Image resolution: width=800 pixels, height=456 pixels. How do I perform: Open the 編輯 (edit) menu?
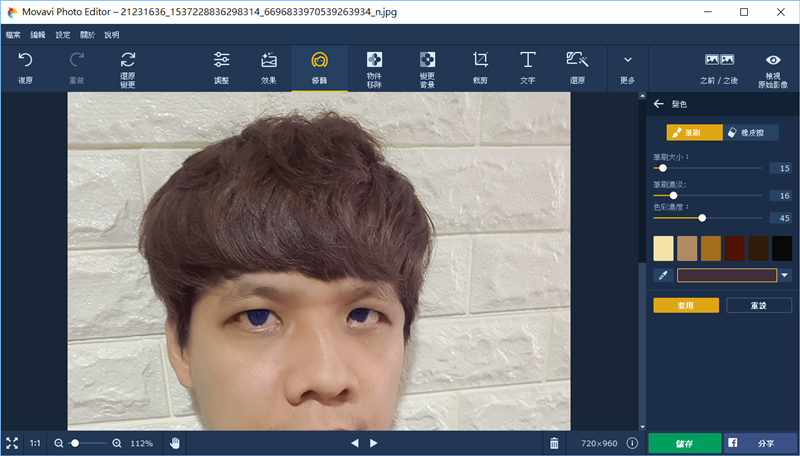38,34
